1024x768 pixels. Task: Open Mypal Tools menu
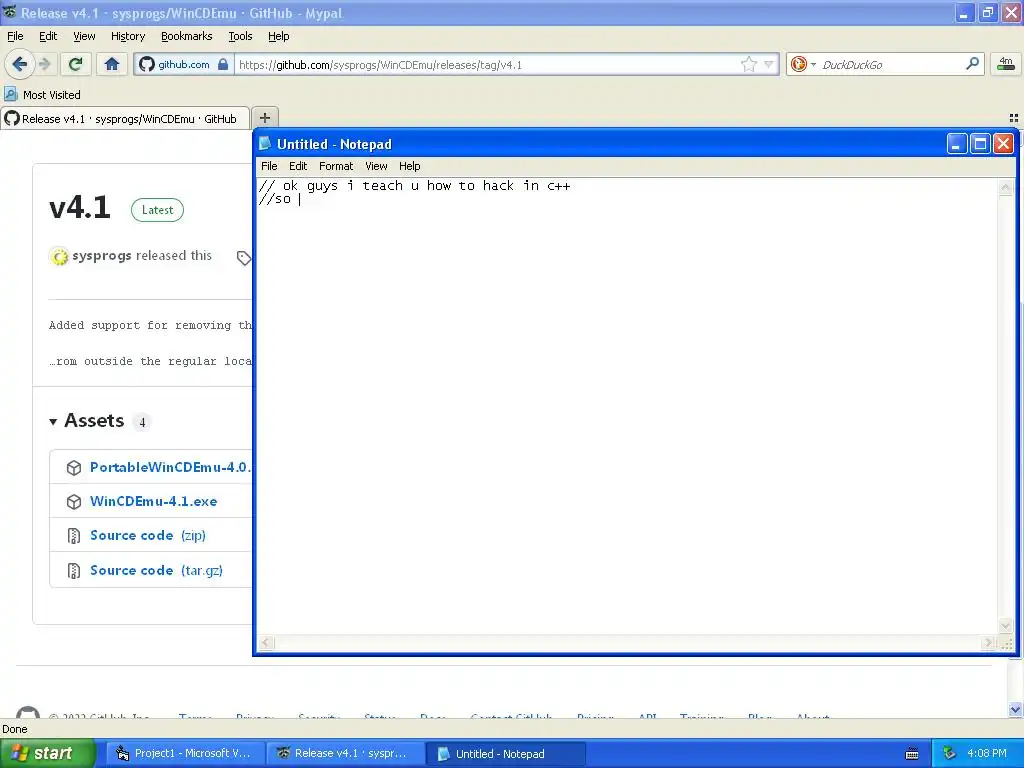tap(240, 36)
